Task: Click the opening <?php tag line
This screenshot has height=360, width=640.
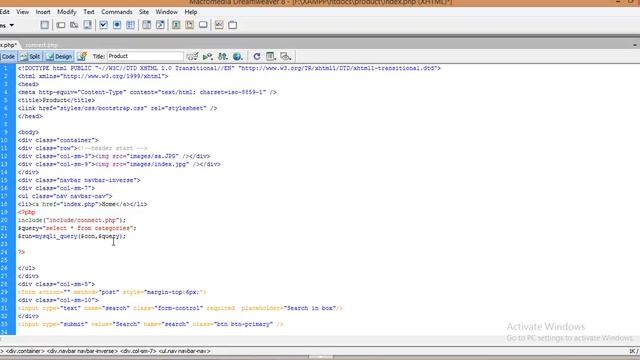Action: [x=27, y=212]
